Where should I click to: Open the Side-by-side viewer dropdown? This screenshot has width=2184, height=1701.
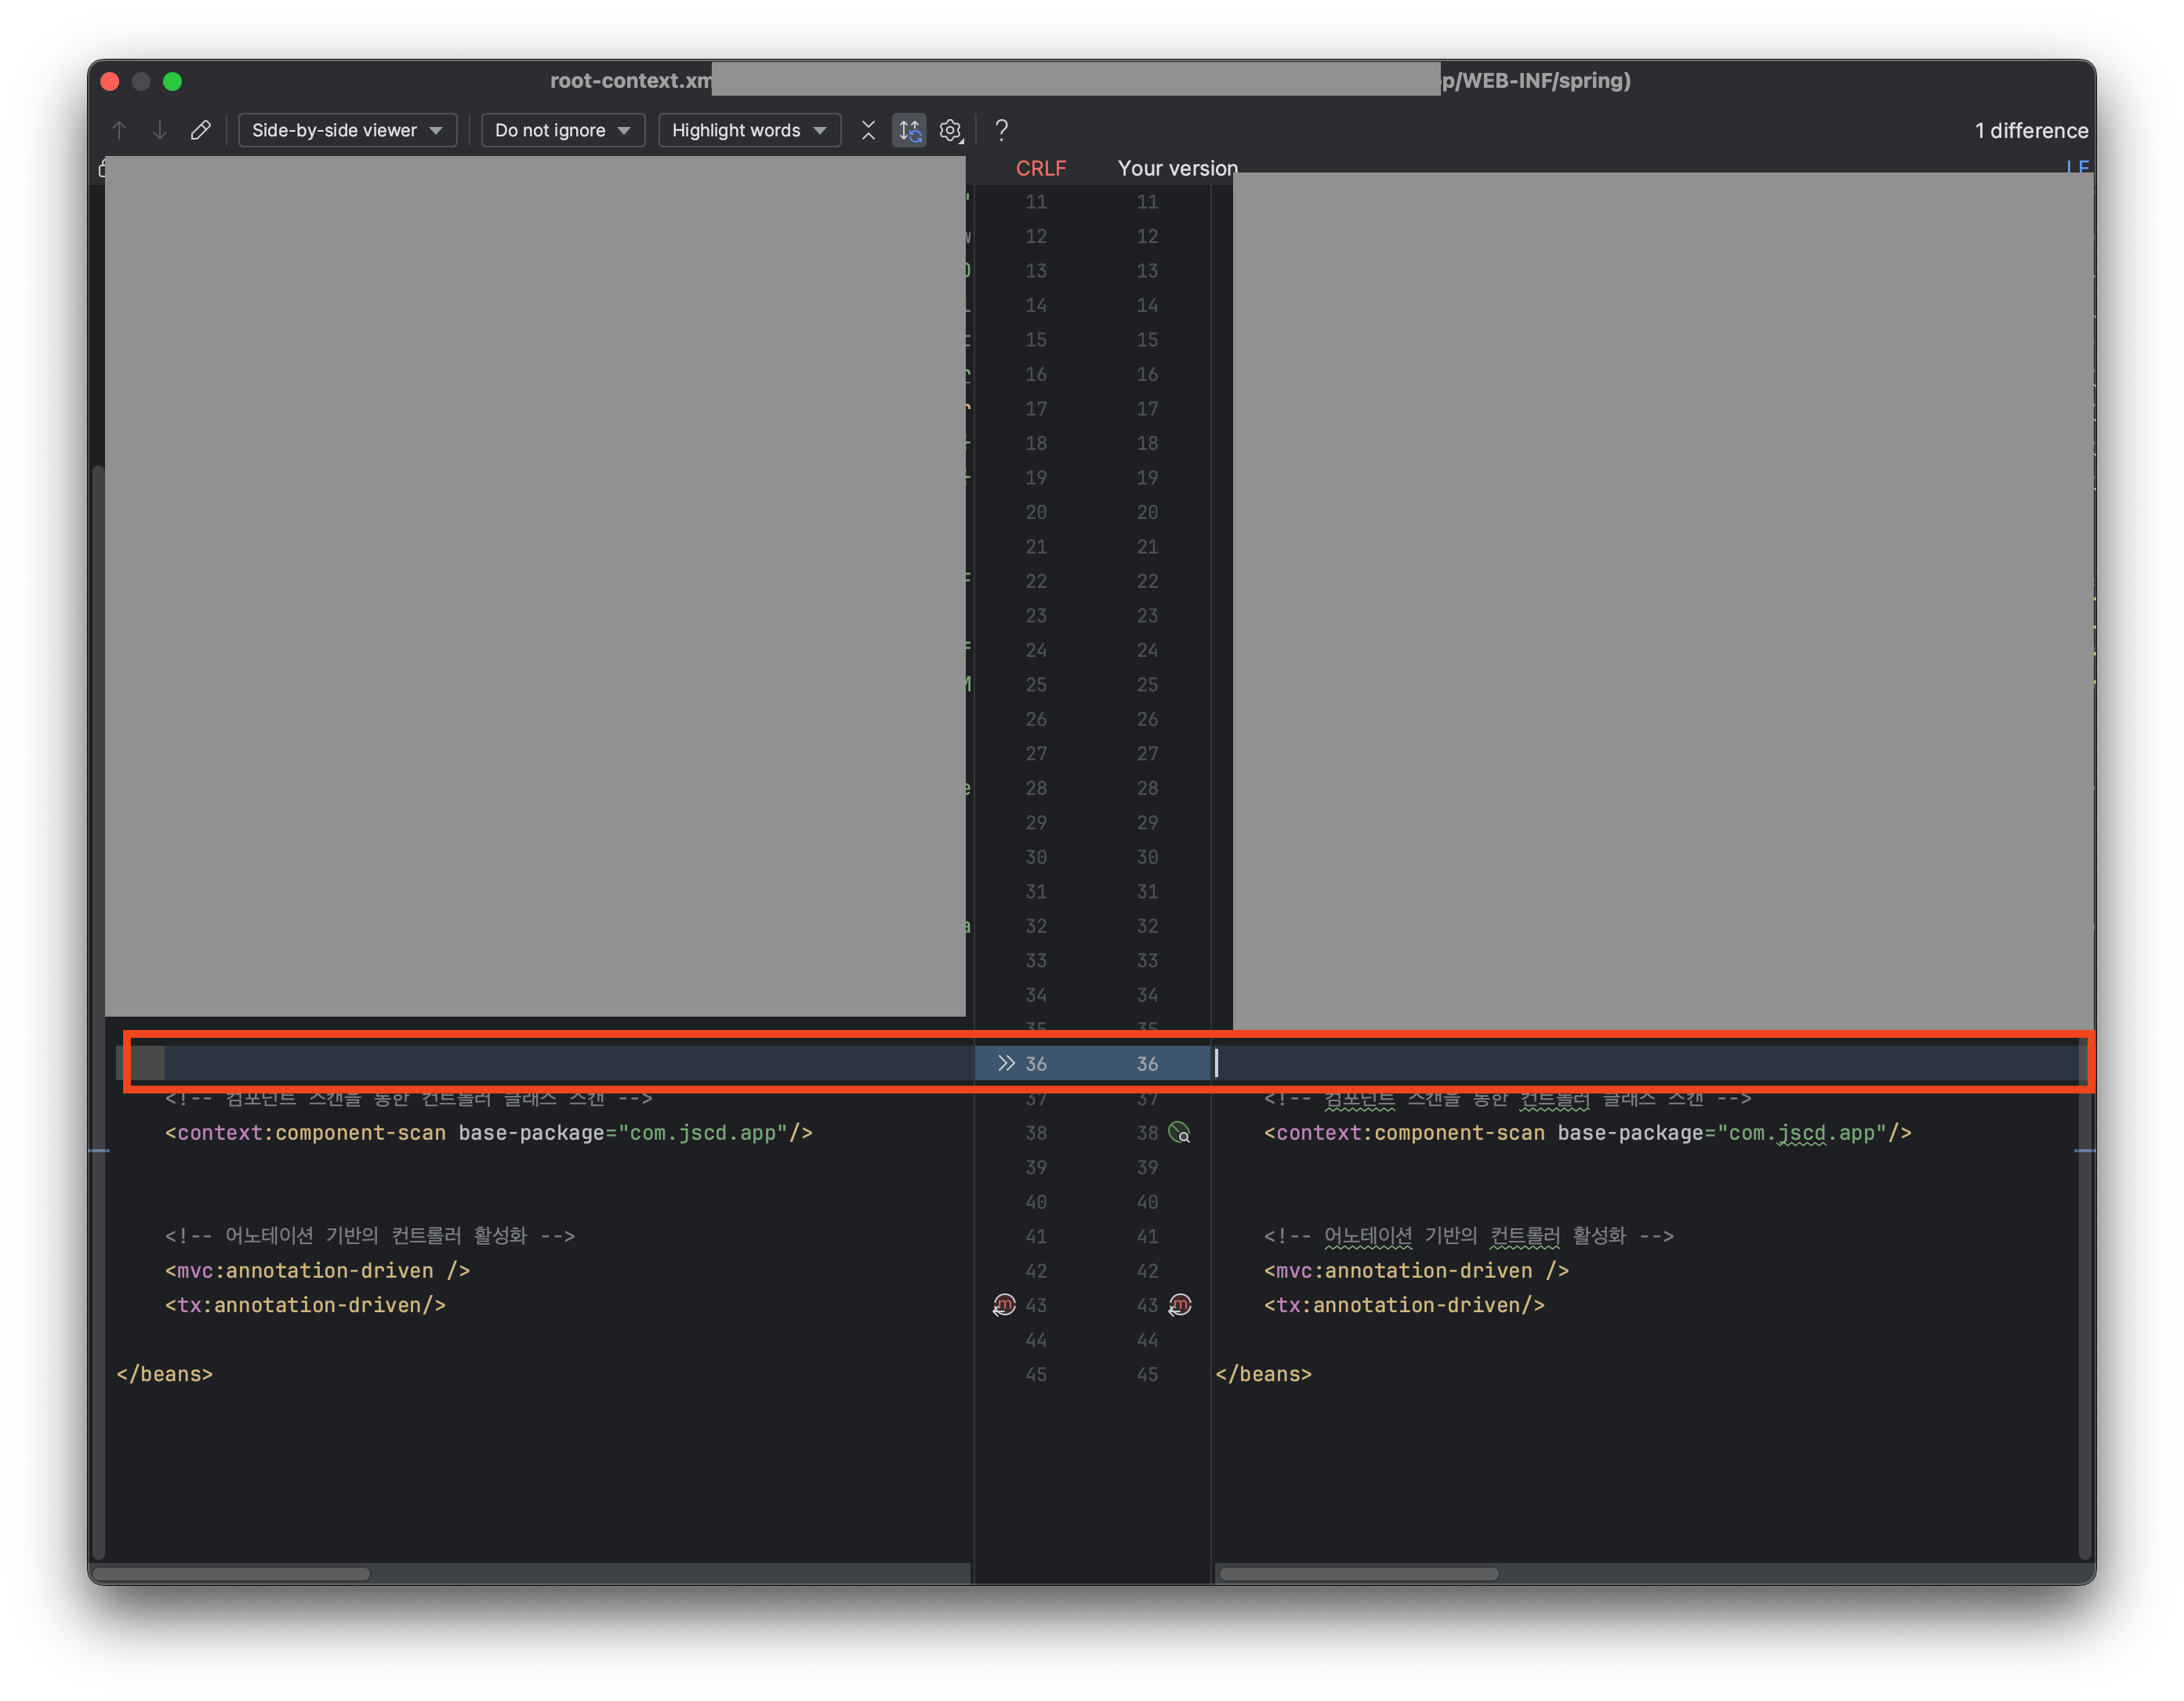click(347, 130)
